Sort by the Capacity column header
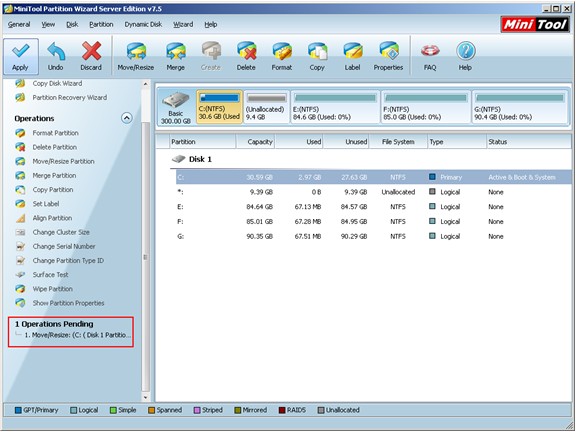576x432 pixels. [x=255, y=142]
